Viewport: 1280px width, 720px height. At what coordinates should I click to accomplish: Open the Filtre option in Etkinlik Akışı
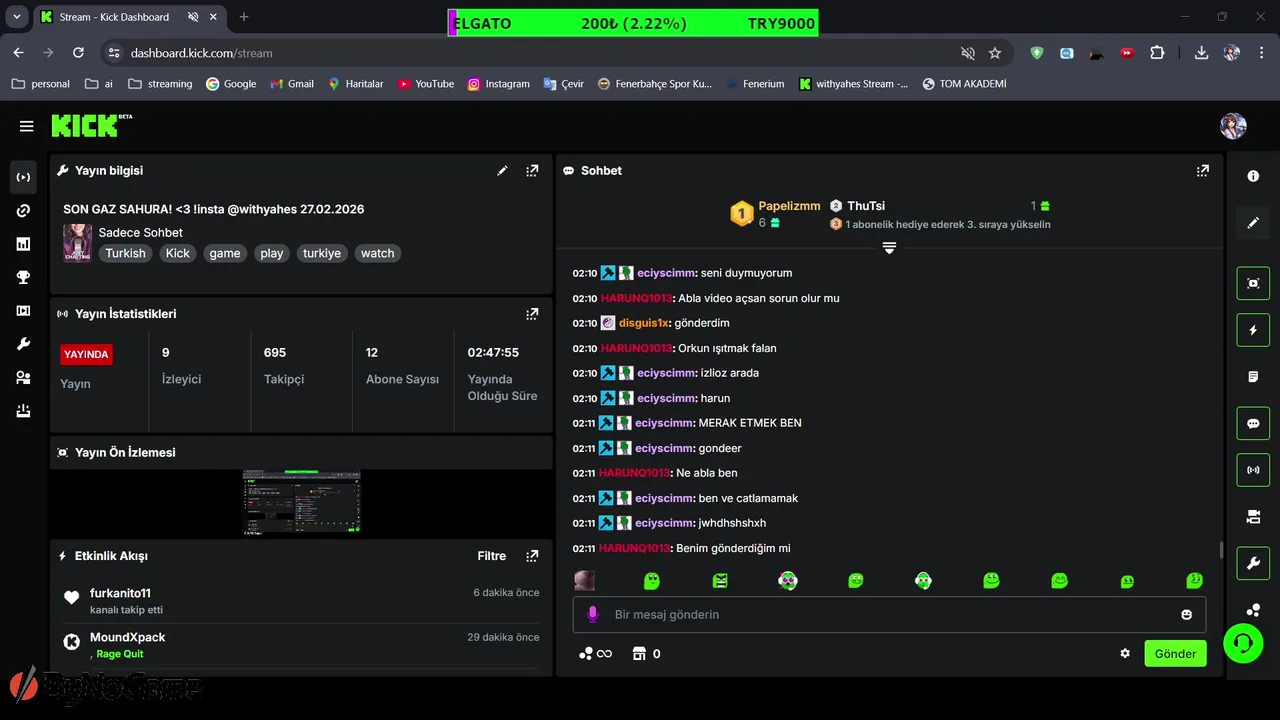pyautogui.click(x=492, y=556)
